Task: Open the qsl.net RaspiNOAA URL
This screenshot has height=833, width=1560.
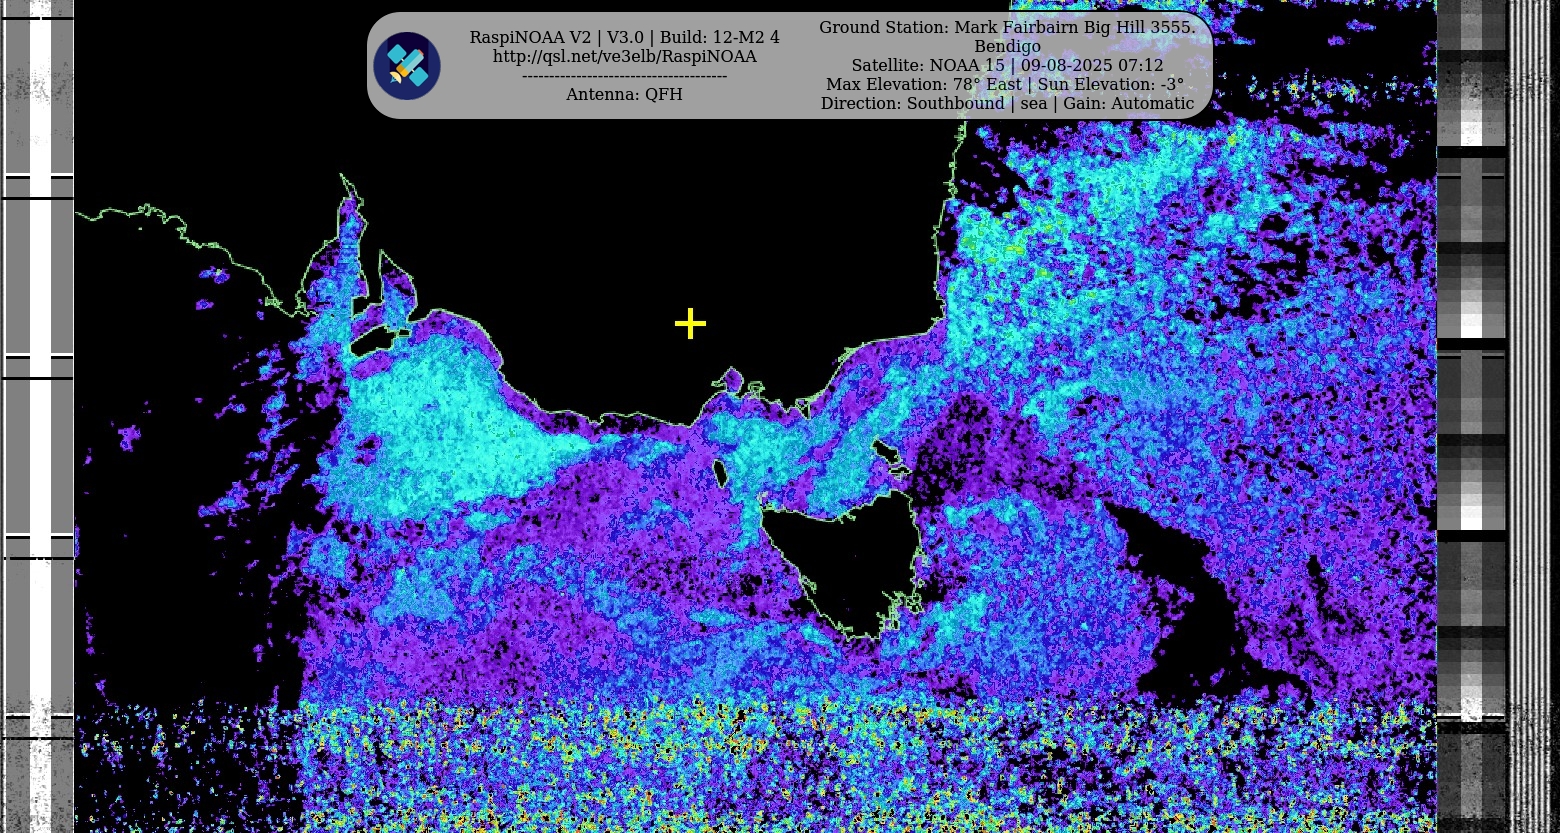Action: pos(624,57)
